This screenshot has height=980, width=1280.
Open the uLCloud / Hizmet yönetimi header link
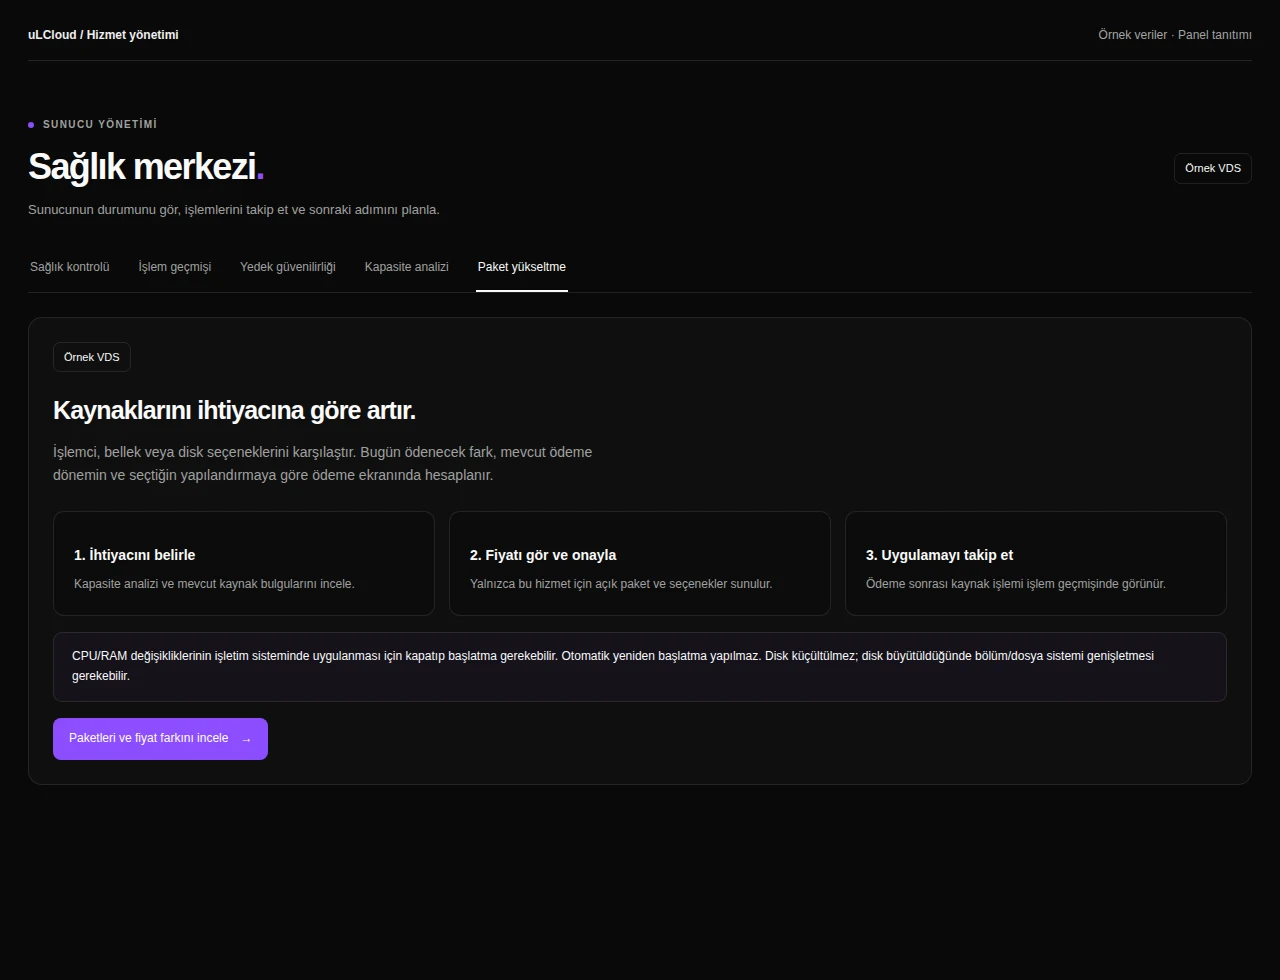pos(103,35)
